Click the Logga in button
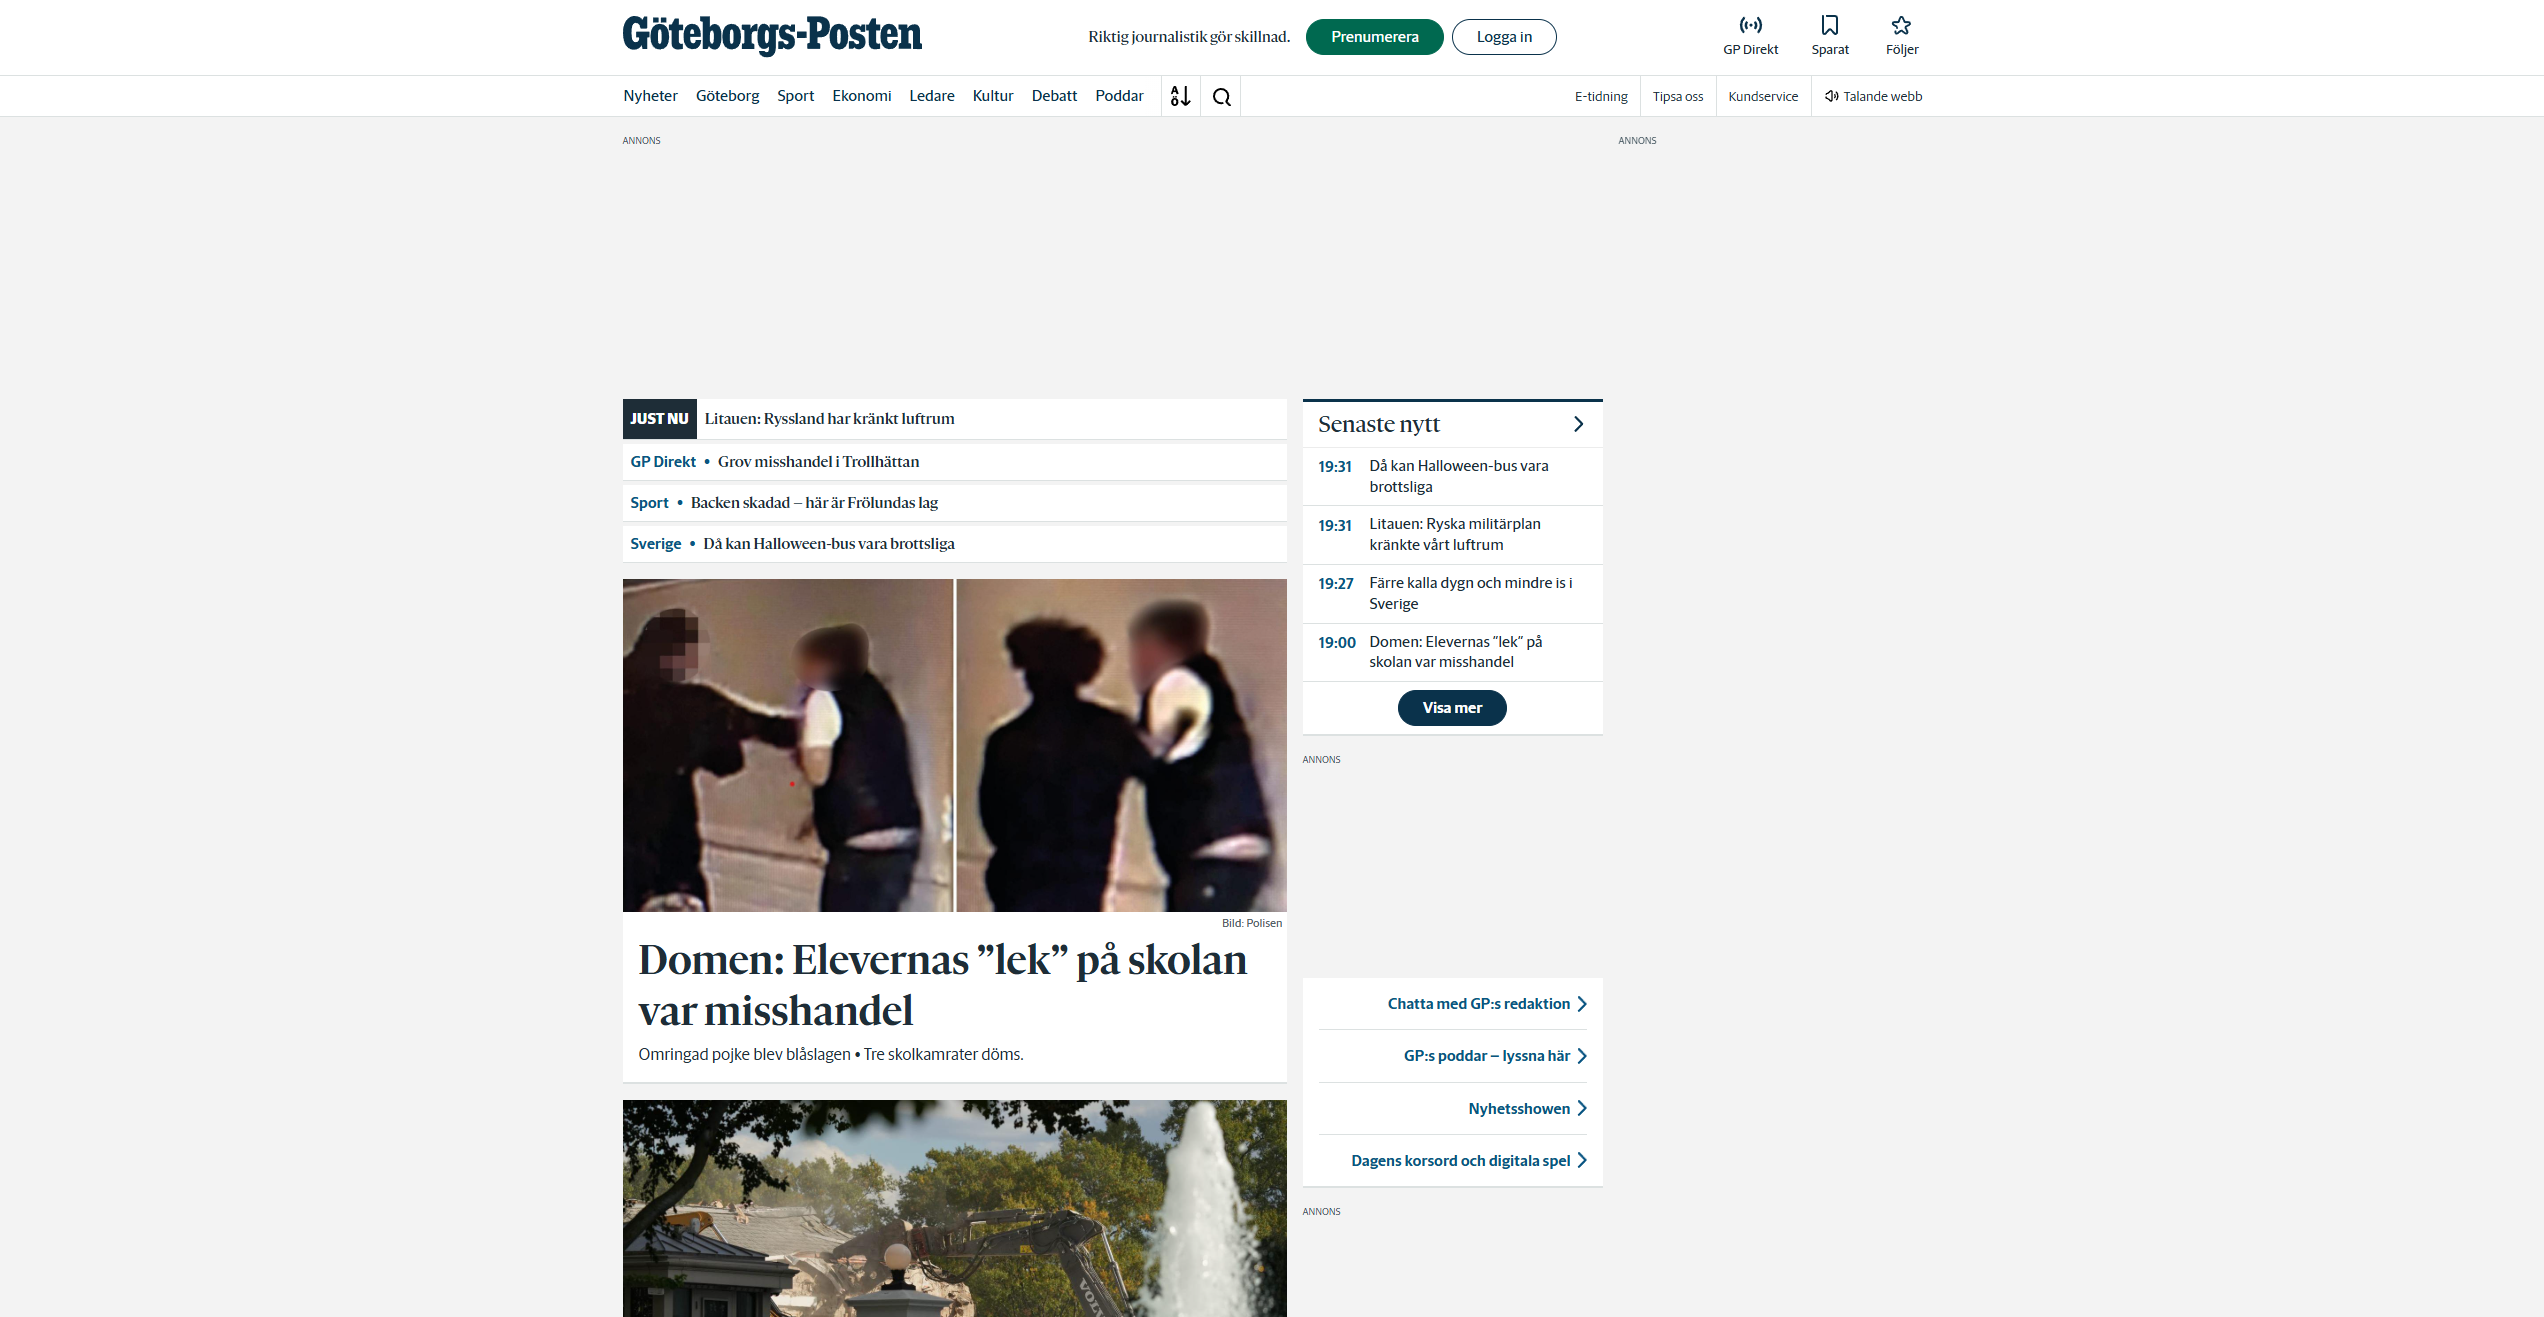2544x1317 pixels. coord(1503,37)
